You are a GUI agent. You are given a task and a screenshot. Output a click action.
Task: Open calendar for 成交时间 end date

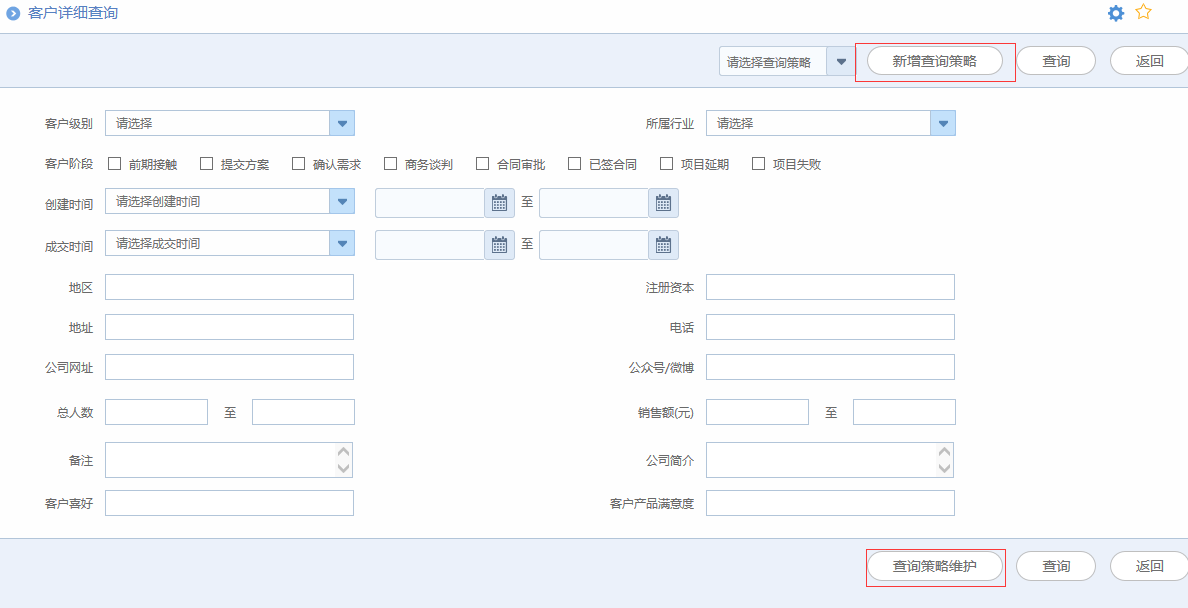tap(663, 245)
